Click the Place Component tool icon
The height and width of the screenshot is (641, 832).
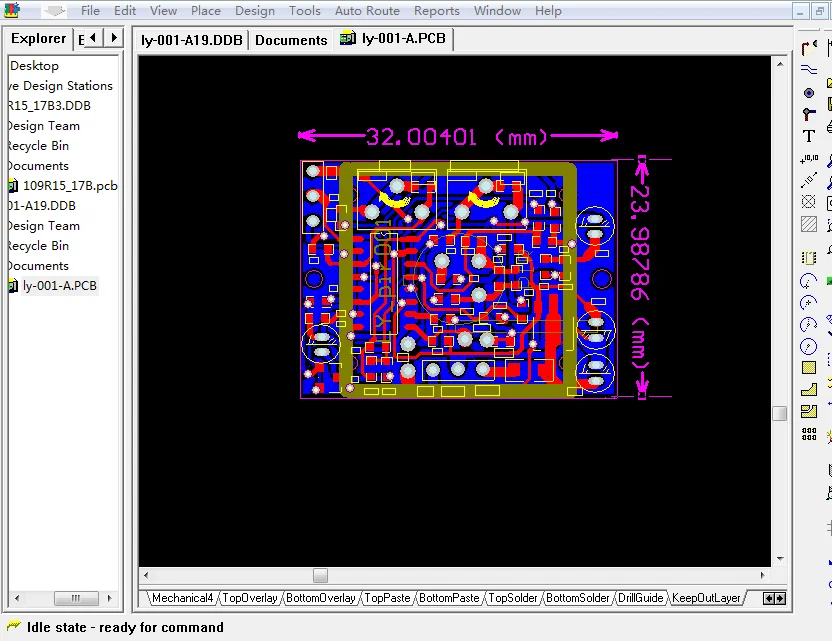click(x=809, y=257)
